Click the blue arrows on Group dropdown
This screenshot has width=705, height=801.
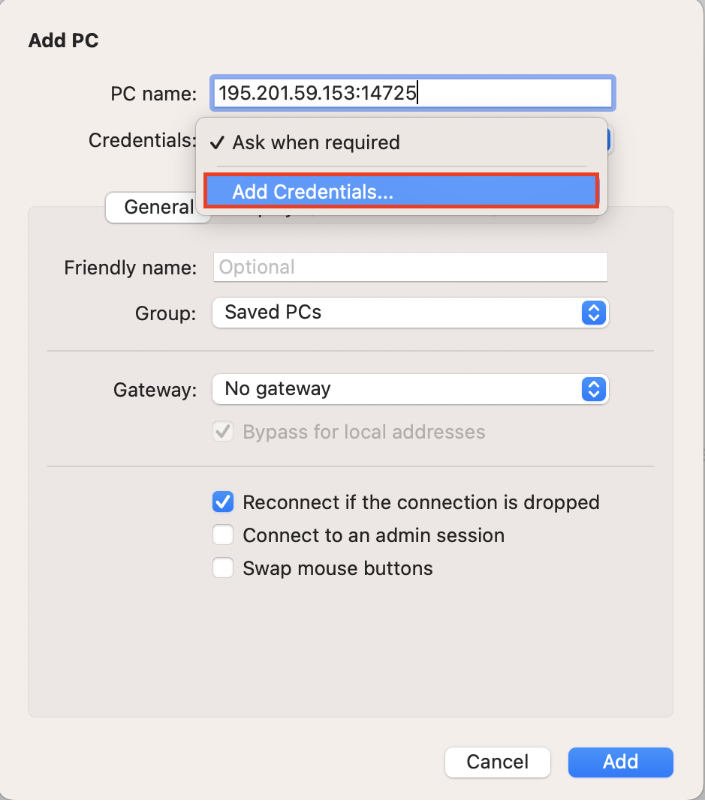click(x=594, y=313)
